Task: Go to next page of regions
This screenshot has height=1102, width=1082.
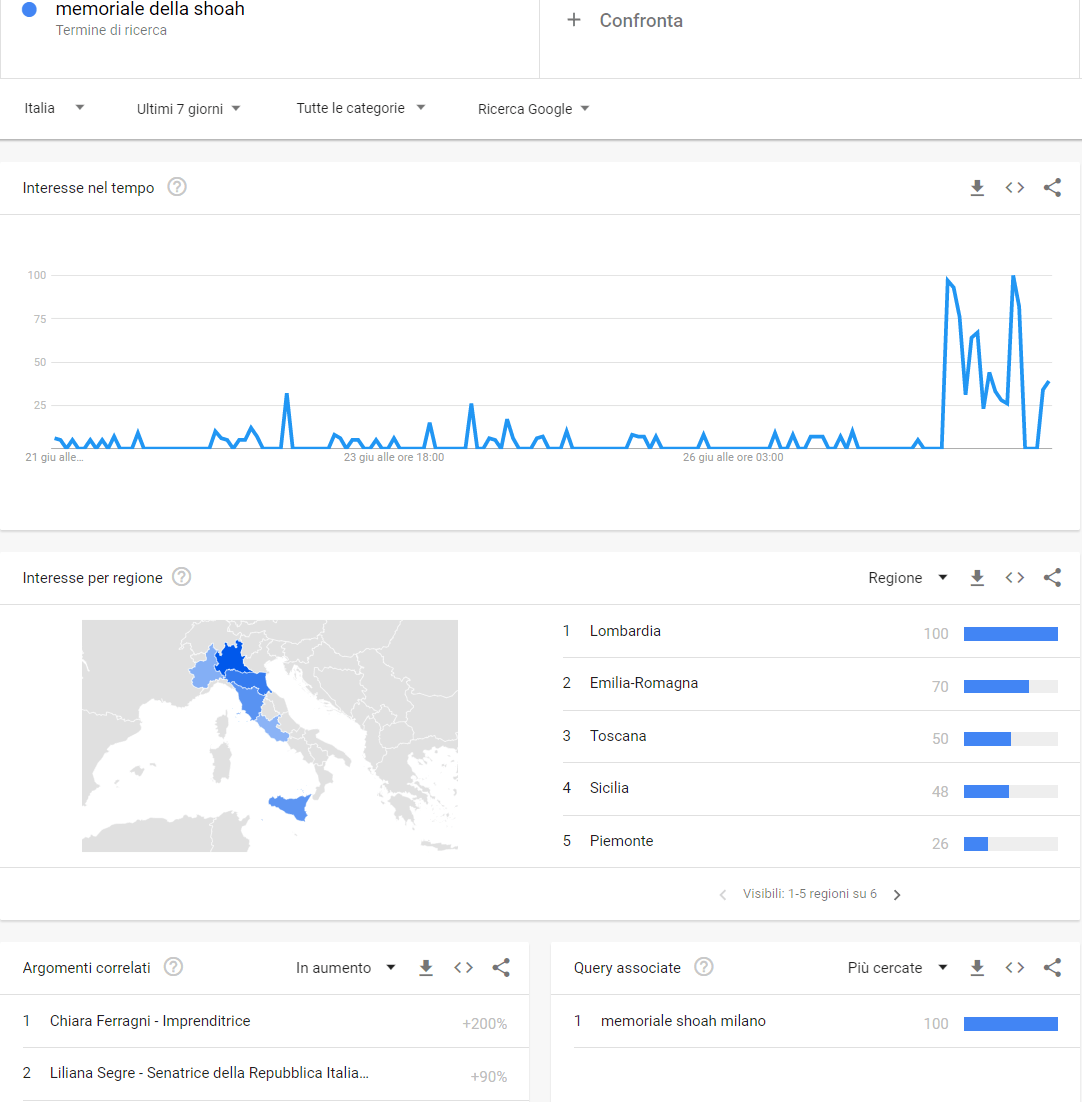Action: [897, 895]
